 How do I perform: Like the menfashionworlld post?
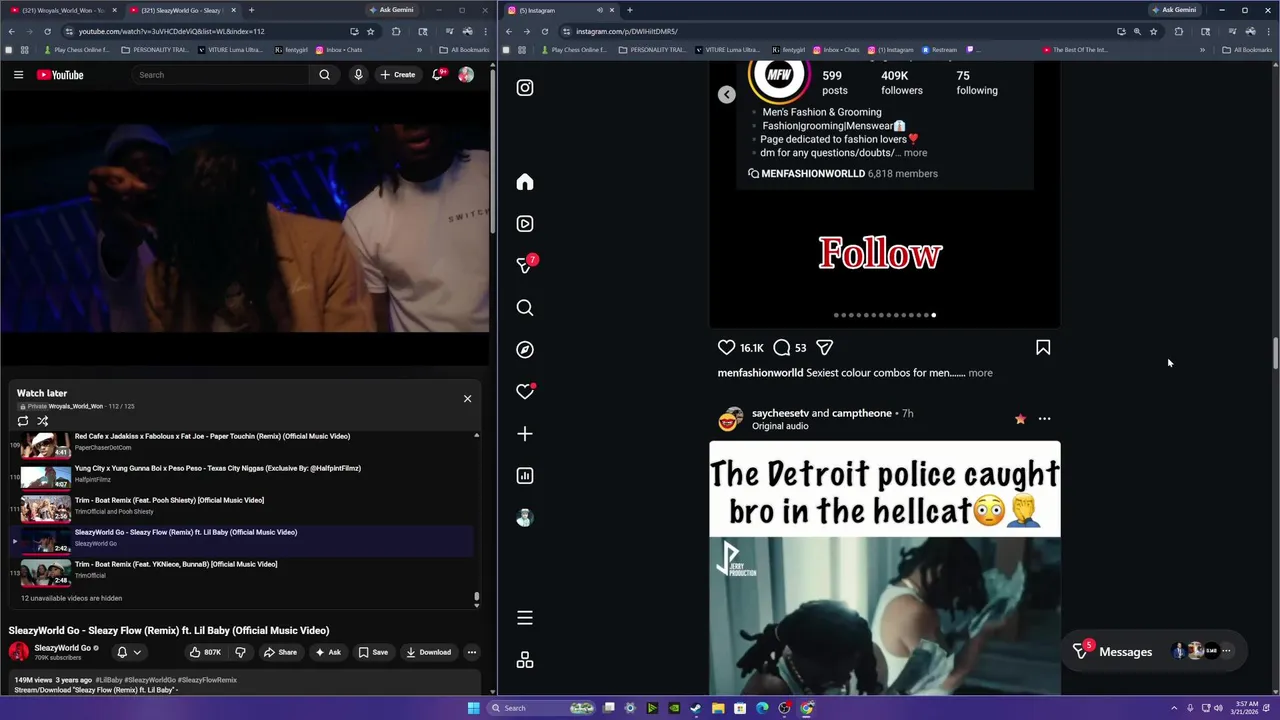(727, 347)
